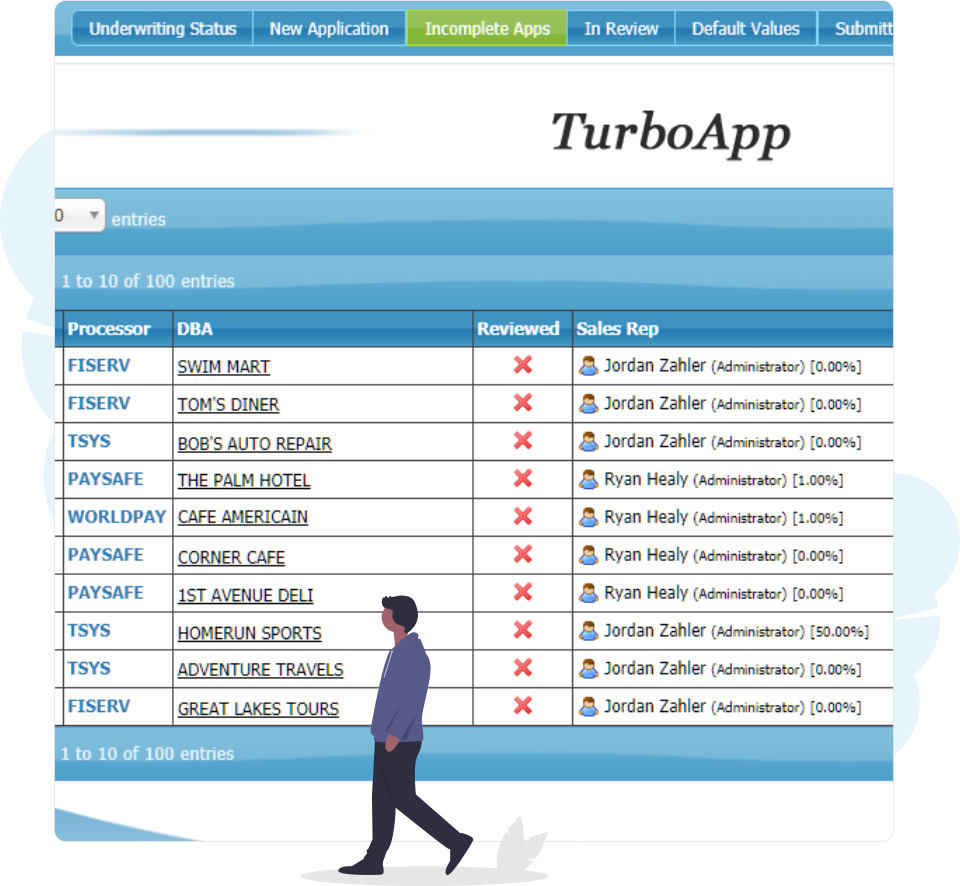Click TSYS processor in ADVENTURE TRAVELS row
Image resolution: width=960 pixels, height=886 pixels.
(x=89, y=669)
